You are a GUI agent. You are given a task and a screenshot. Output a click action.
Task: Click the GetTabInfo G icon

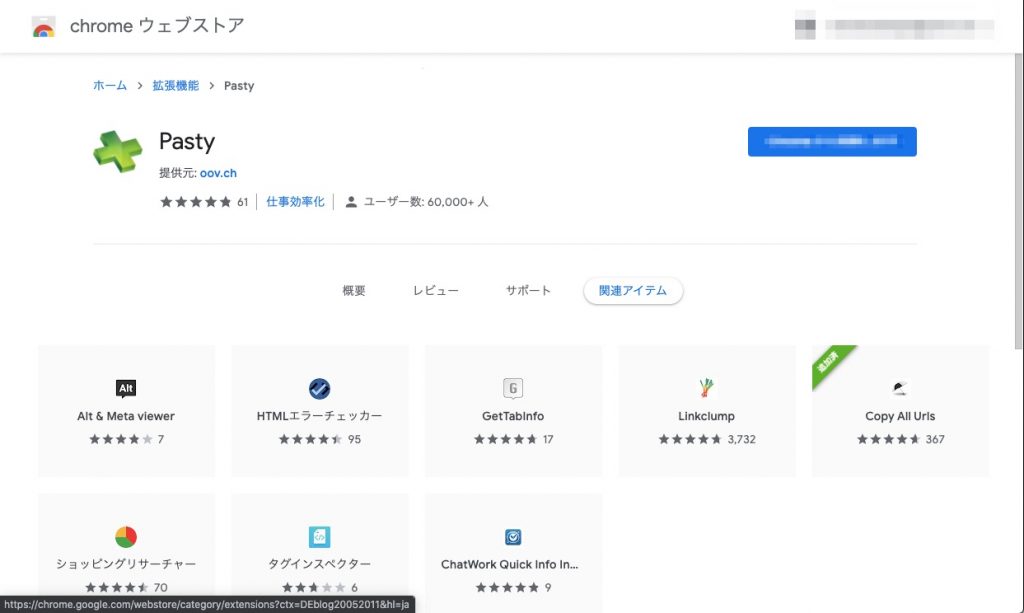(x=513, y=388)
